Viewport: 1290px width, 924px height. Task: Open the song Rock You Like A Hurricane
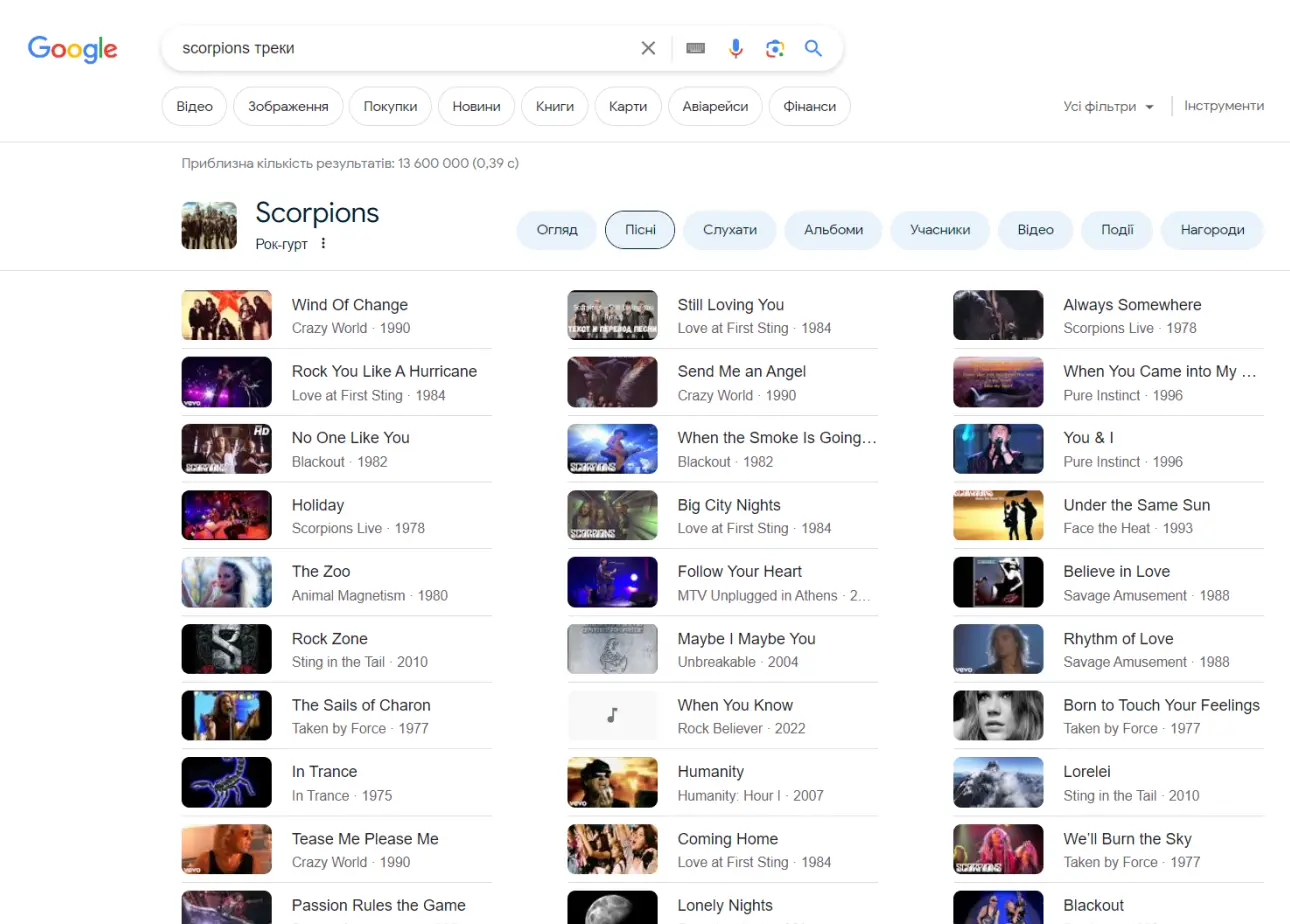point(337,382)
